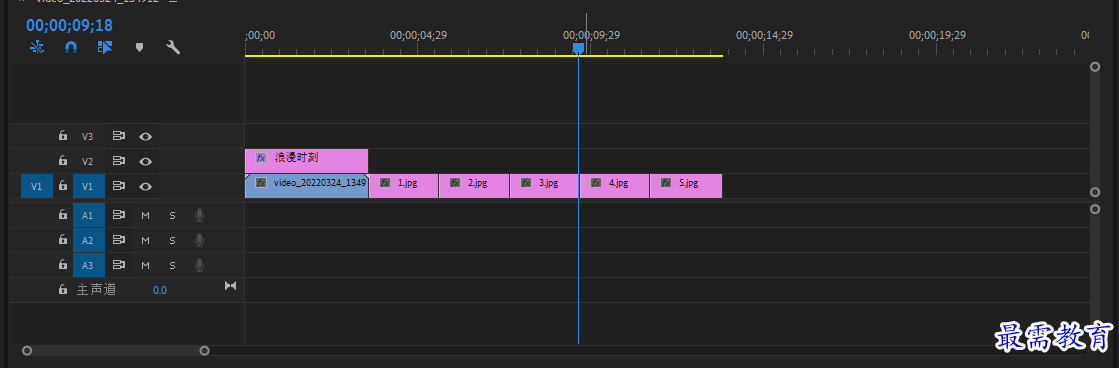Enable voice-over record on A1
This screenshot has height=368, width=1119.
[x=200, y=215]
